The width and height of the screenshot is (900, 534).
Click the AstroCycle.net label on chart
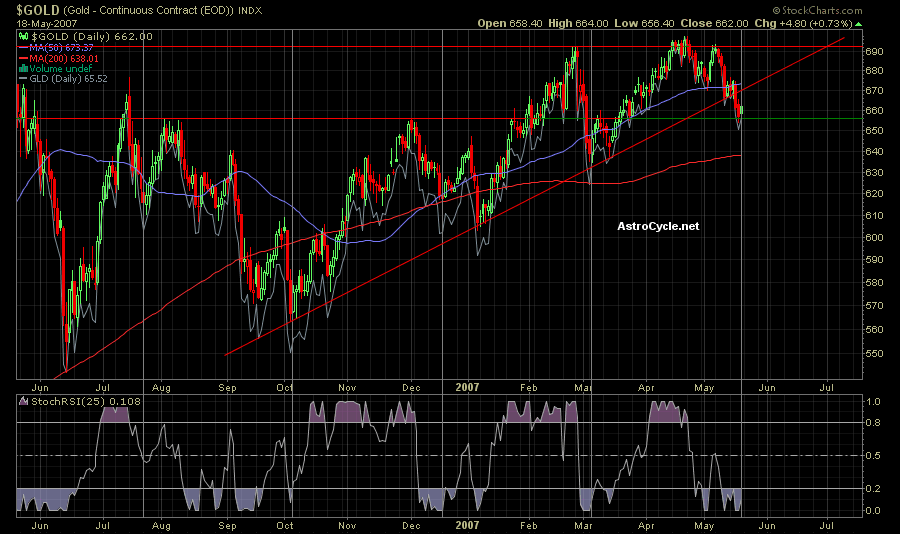coord(658,226)
